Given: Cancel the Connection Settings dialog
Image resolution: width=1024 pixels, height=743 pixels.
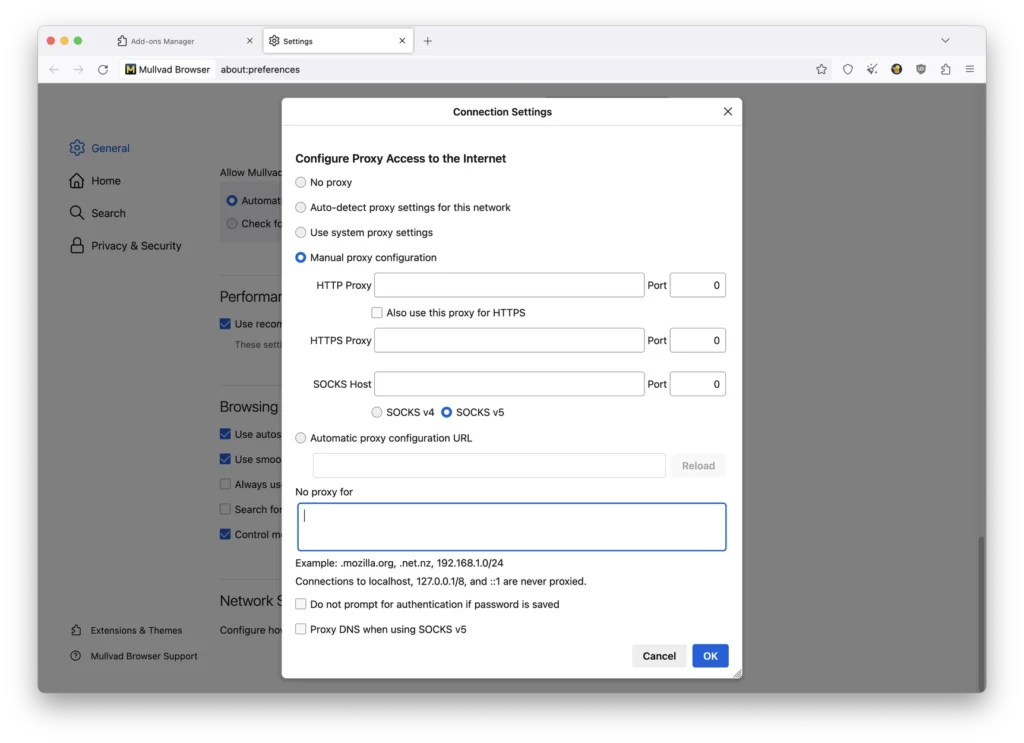Looking at the screenshot, I should tap(659, 656).
